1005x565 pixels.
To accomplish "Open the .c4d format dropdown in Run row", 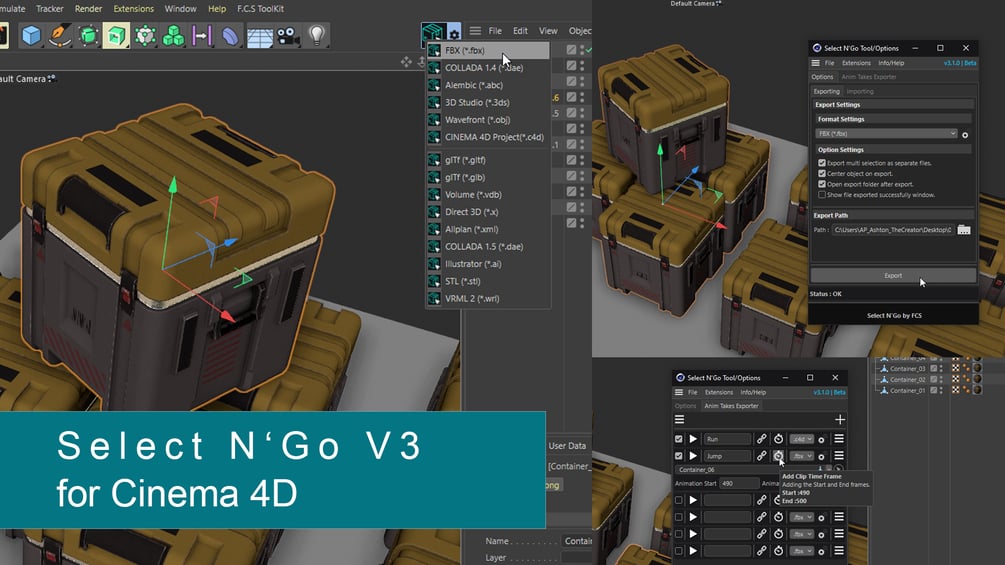I will 801,439.
